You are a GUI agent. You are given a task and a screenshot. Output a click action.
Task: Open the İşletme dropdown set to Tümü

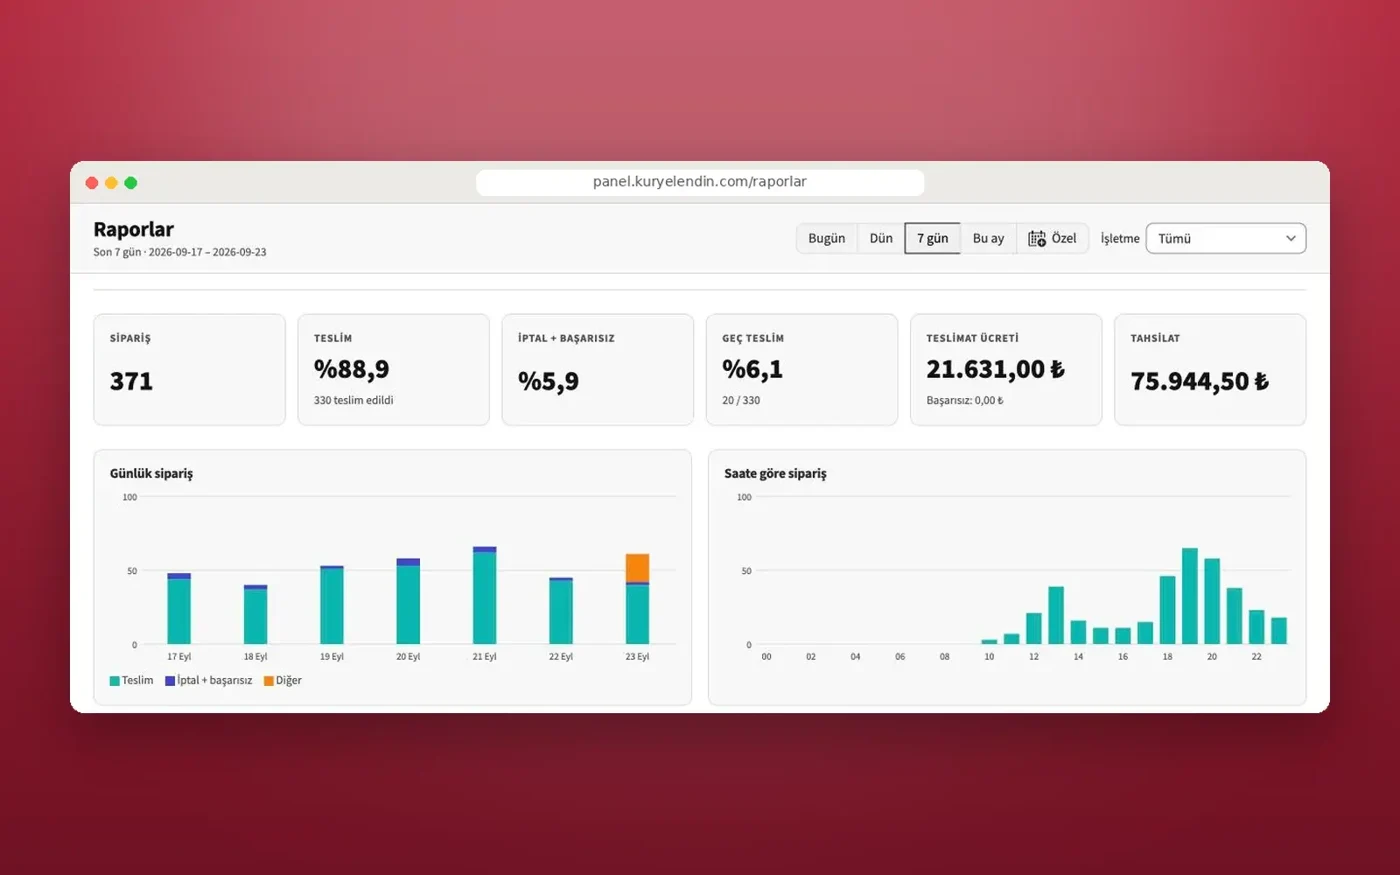[1226, 238]
